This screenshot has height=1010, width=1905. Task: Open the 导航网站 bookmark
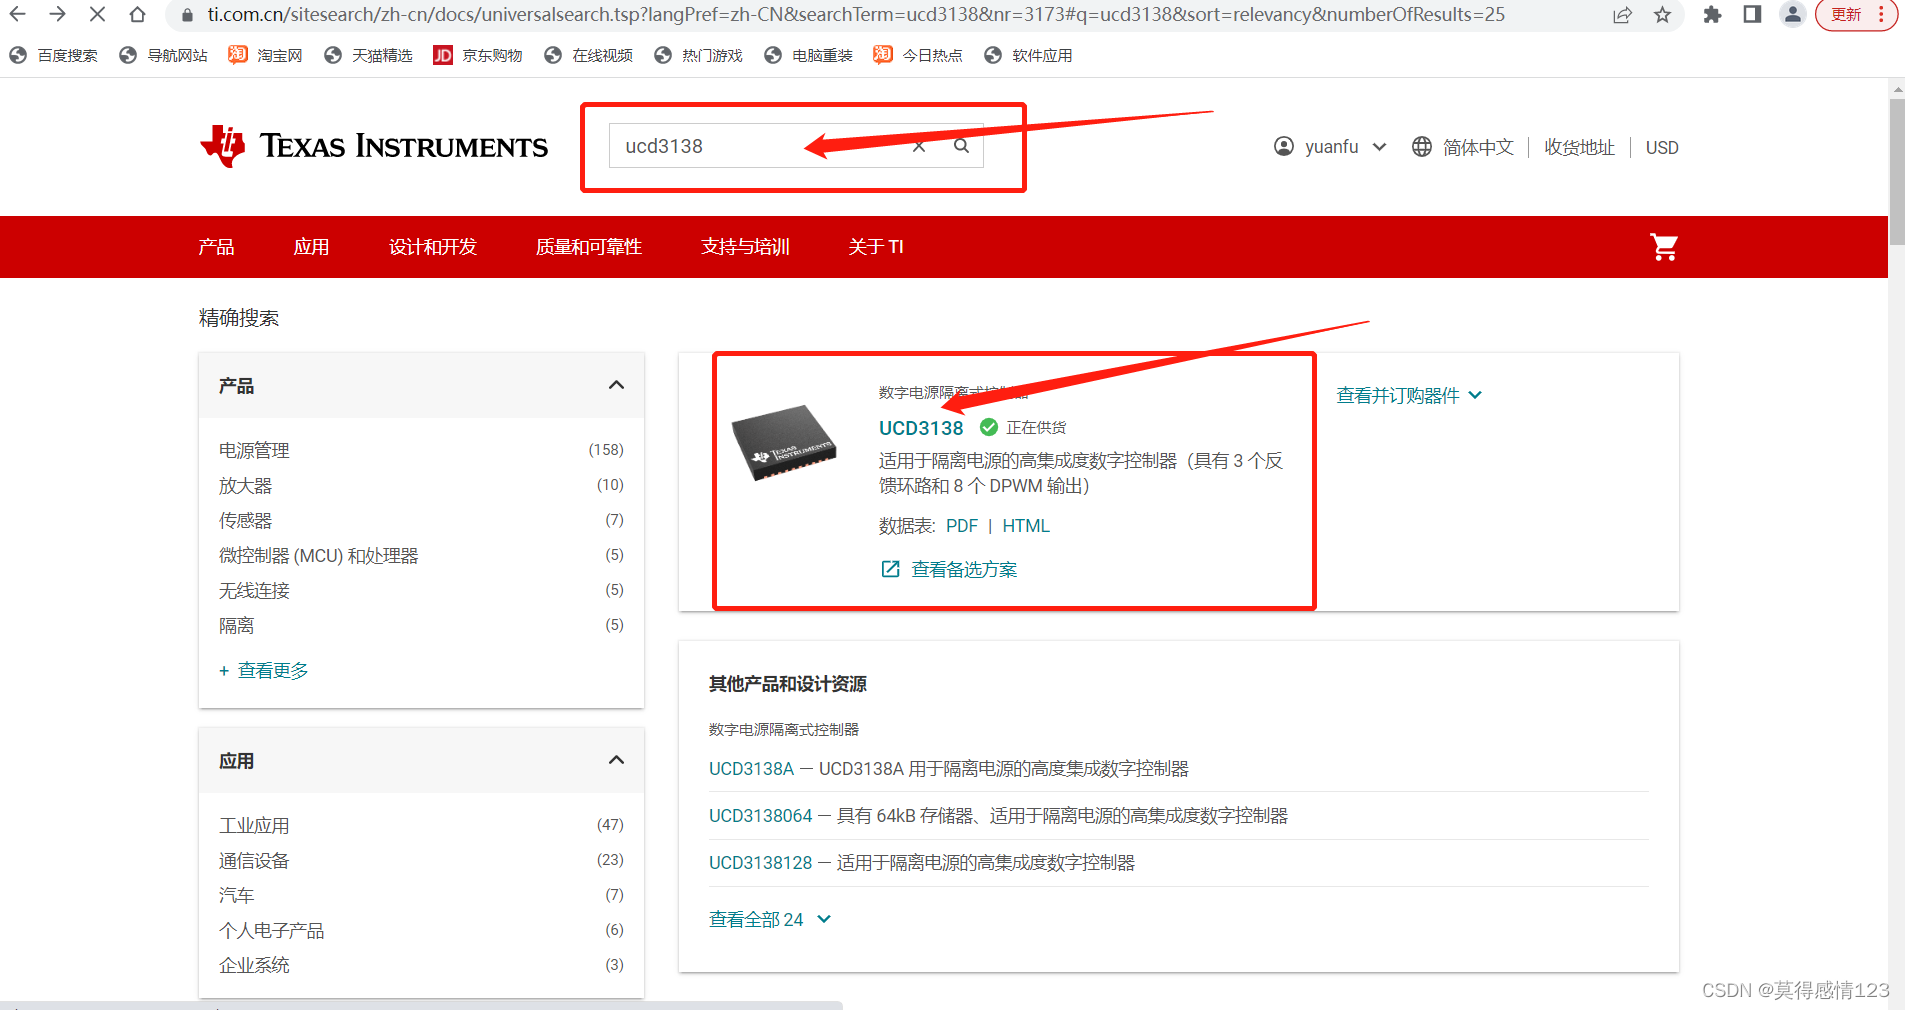coord(164,56)
